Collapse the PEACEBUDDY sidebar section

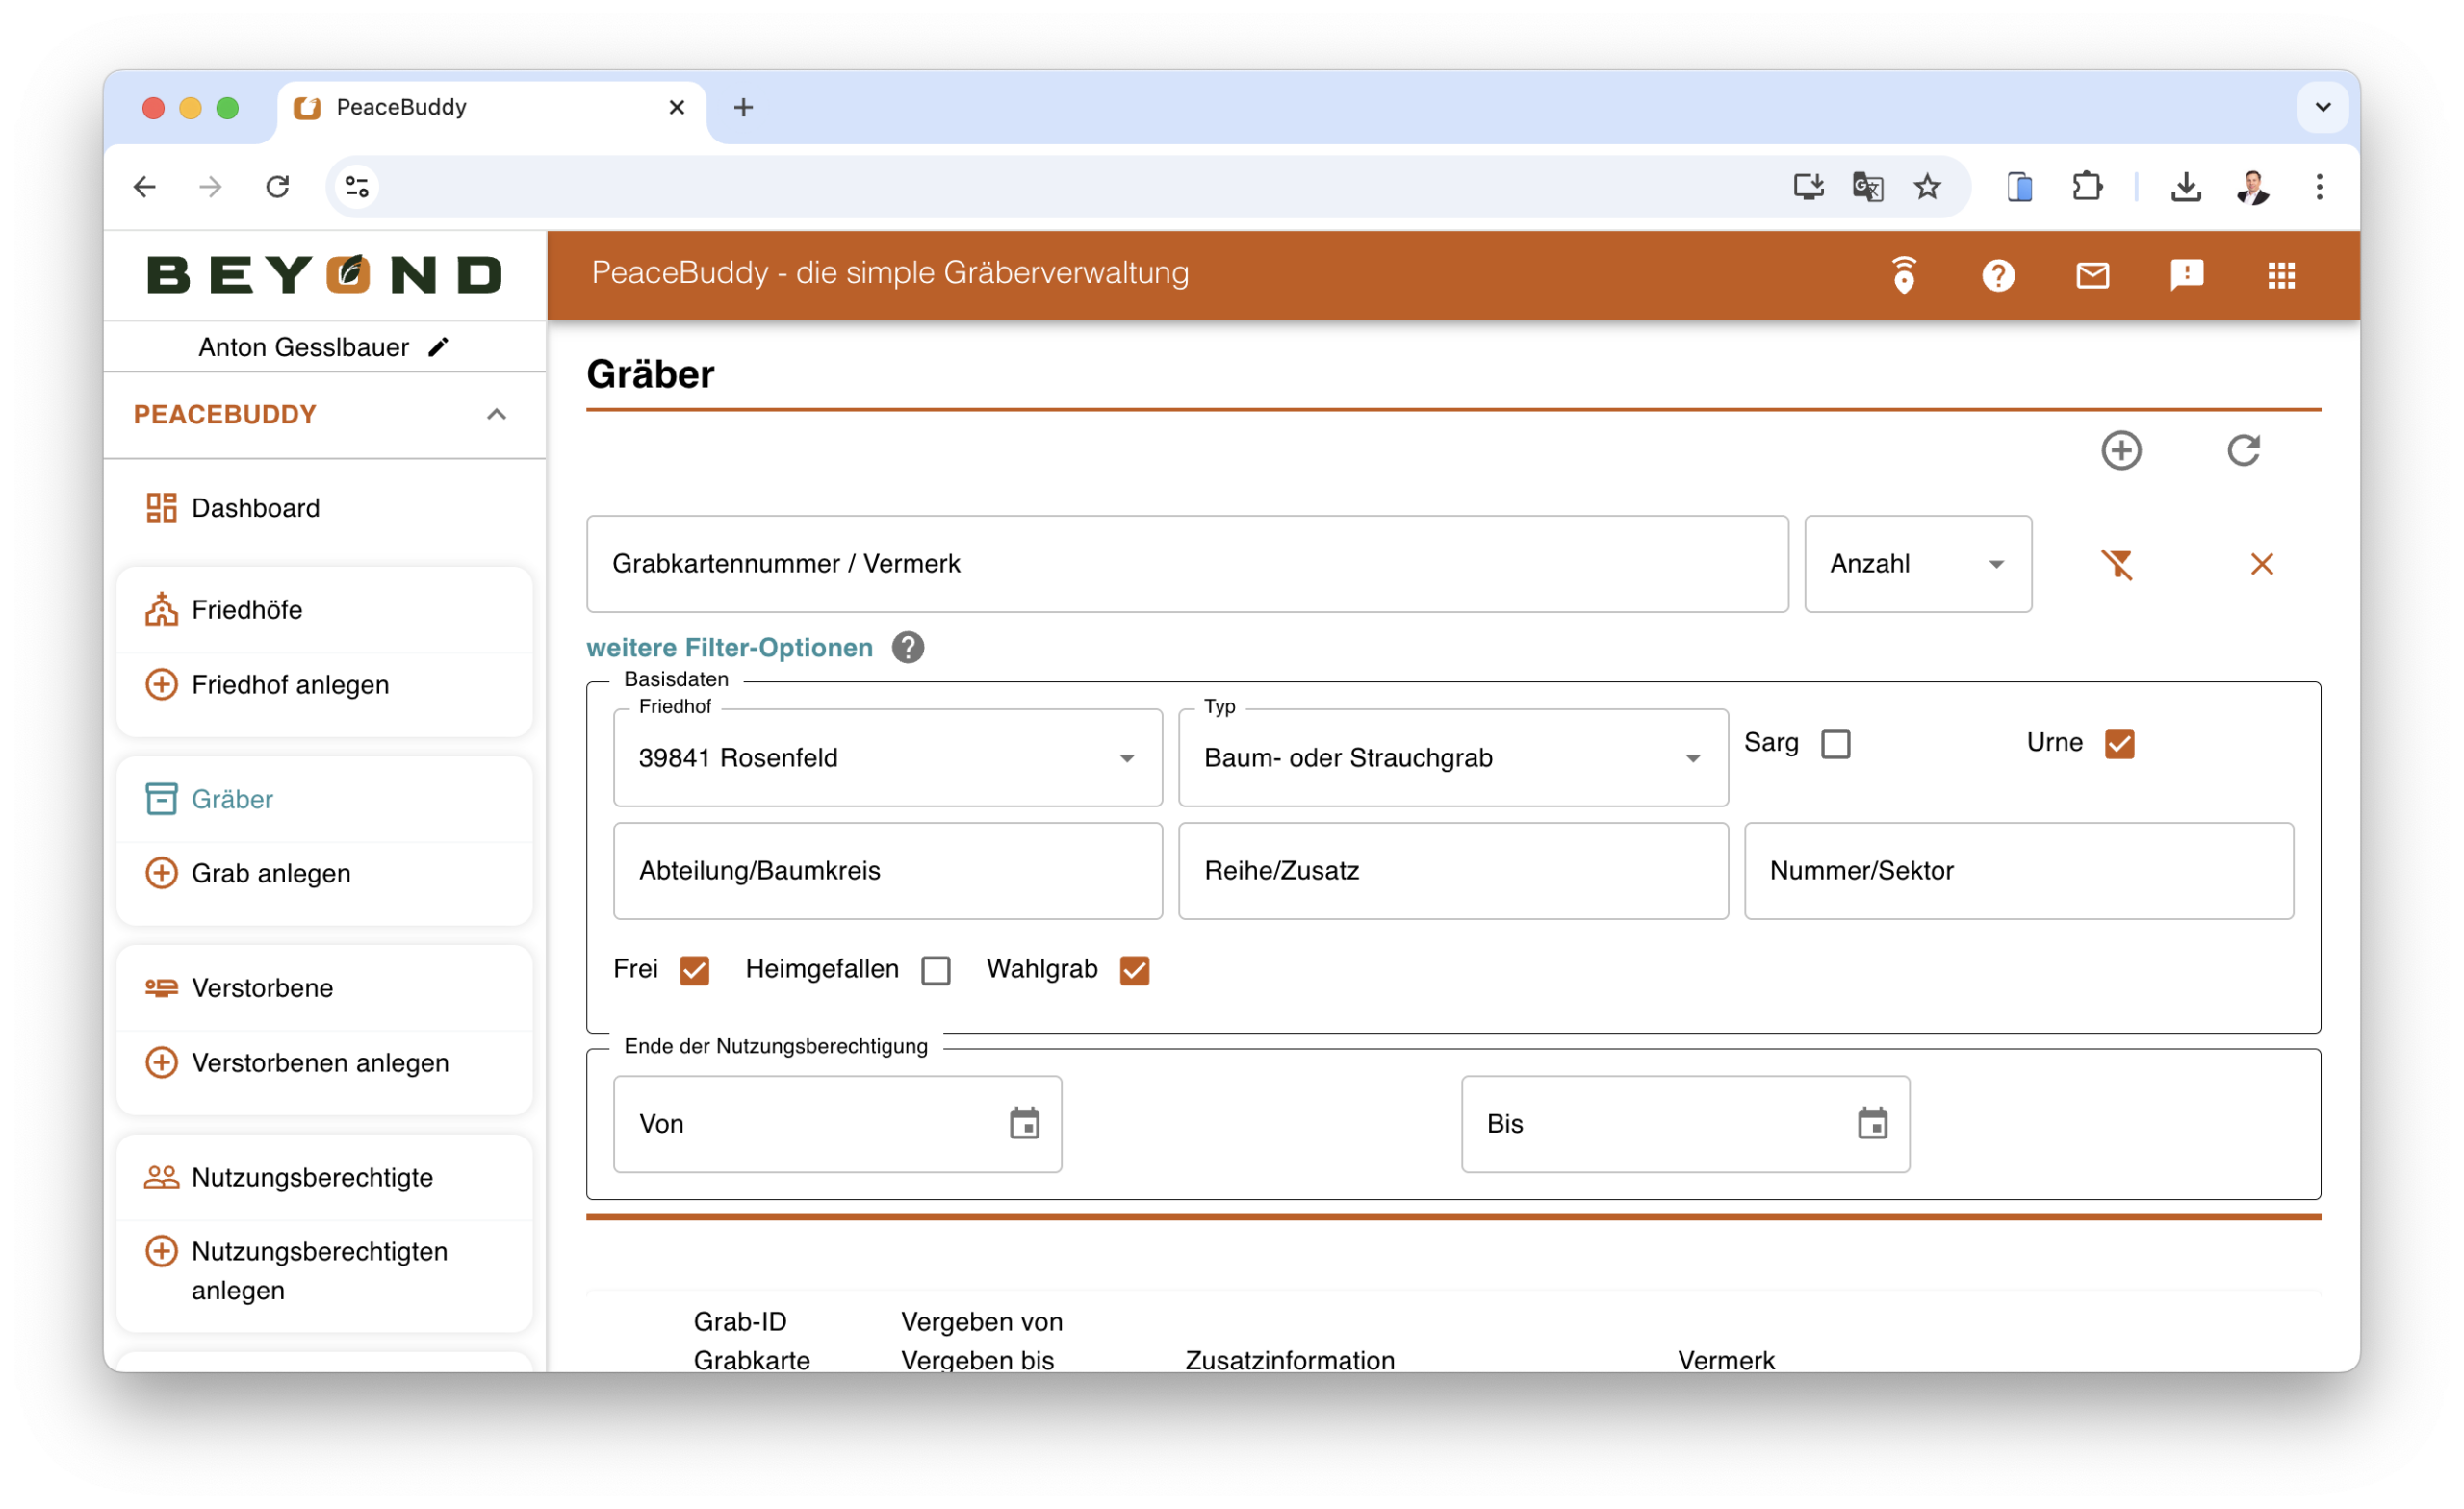496,414
